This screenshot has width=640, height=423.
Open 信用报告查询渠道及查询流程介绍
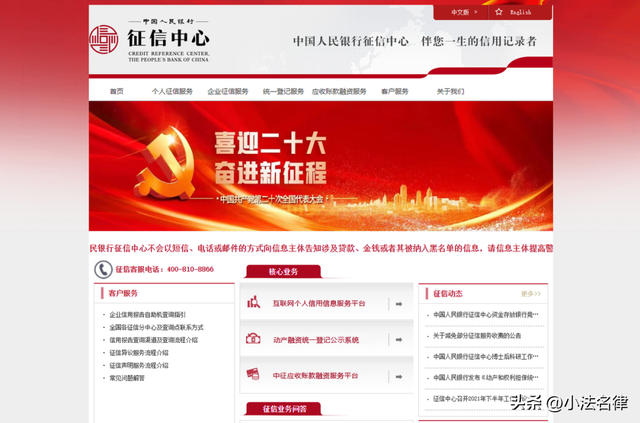[x=153, y=340]
